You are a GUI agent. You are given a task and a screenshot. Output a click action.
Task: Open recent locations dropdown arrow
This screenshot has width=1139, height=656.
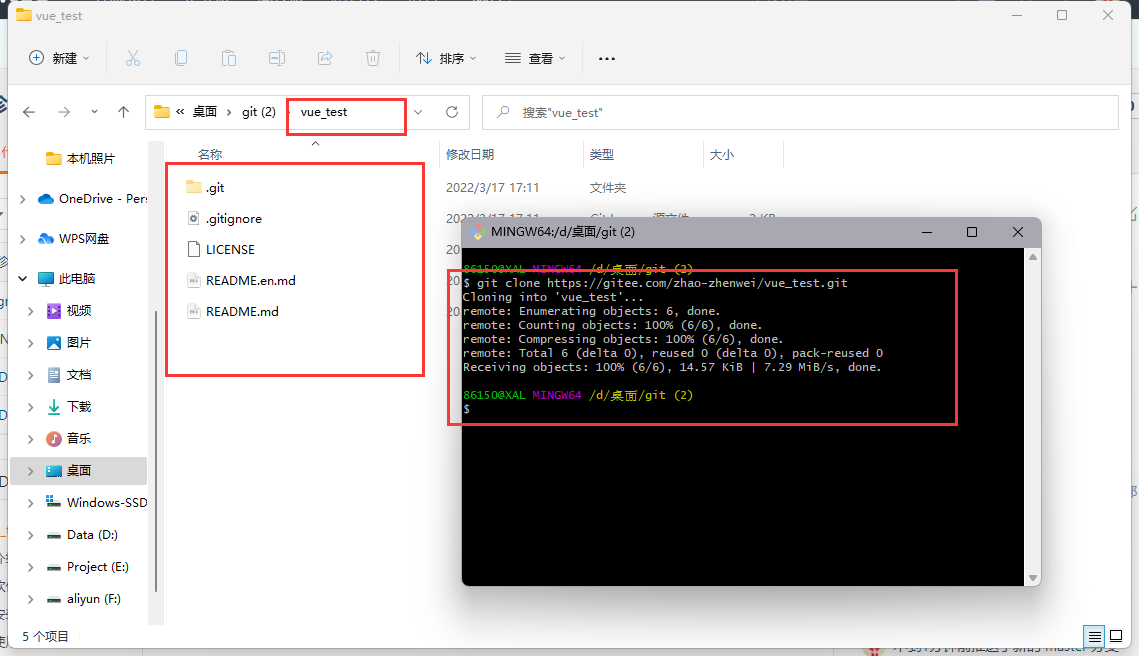[94, 112]
